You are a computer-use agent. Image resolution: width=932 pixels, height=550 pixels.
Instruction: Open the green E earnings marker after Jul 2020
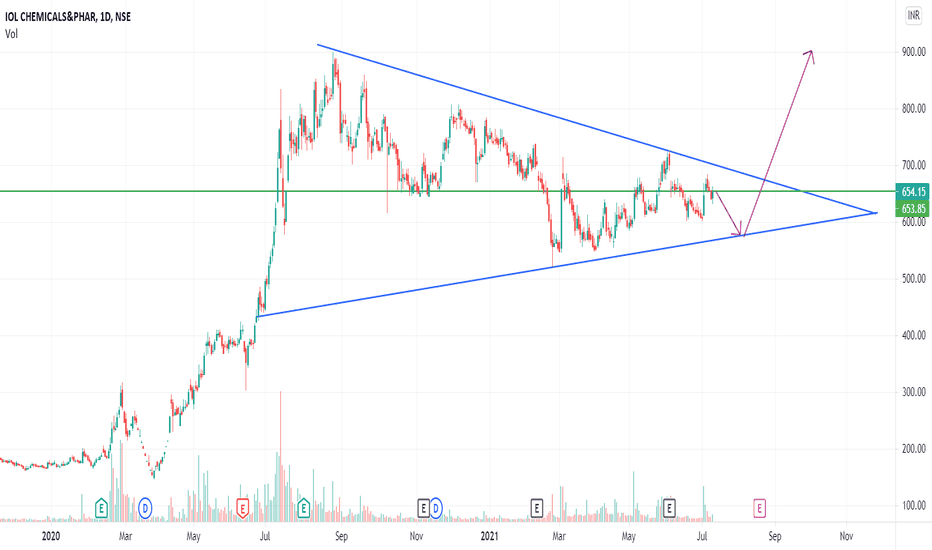pos(304,508)
